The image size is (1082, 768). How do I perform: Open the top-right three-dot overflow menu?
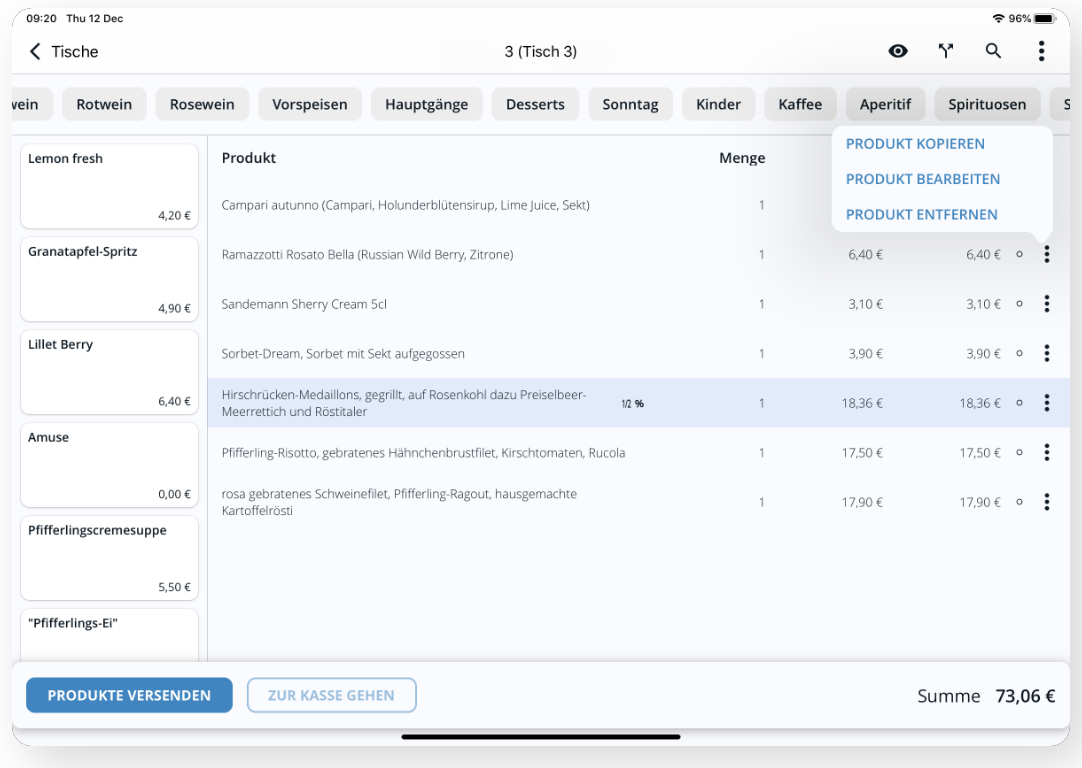point(1041,51)
